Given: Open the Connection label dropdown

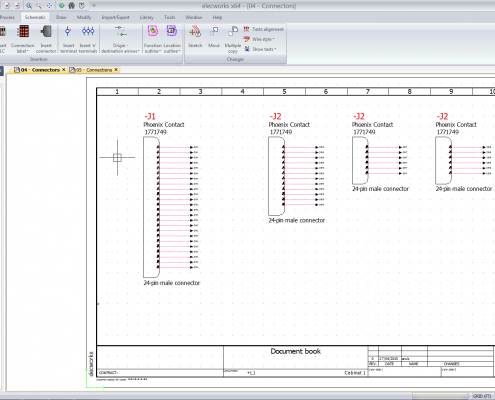Looking at the screenshot, I should point(23,48).
